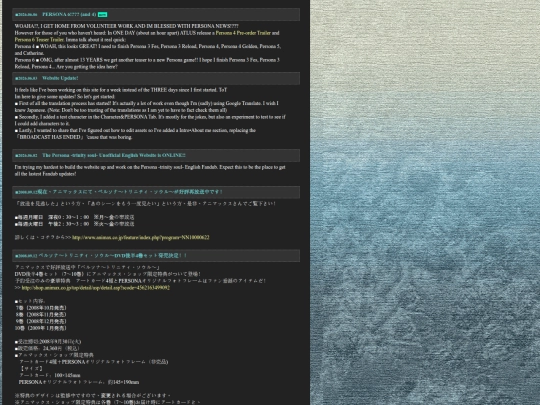Open the Persona 6 Teaser Trailer link
Image resolution: width=540 pixels, height=405 pixels.
(x=39, y=40)
